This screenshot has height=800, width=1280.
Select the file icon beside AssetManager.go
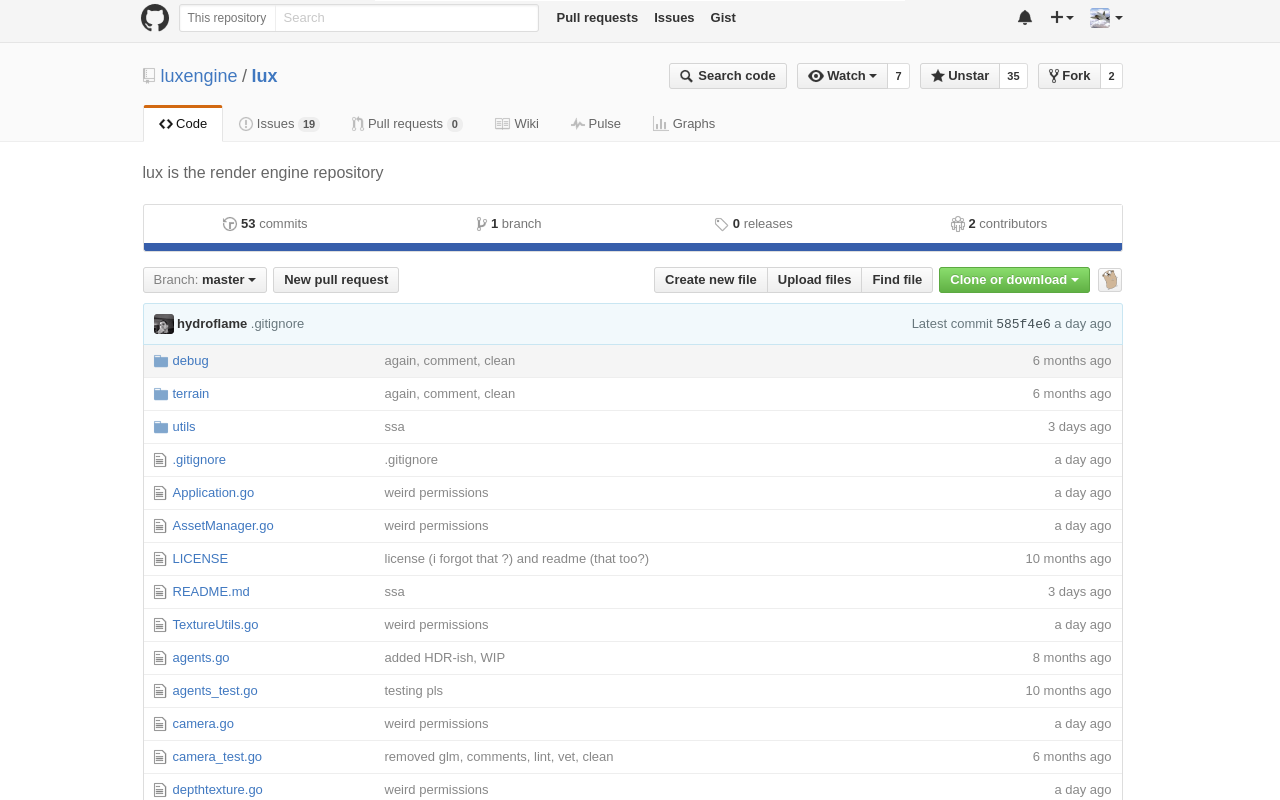click(160, 526)
